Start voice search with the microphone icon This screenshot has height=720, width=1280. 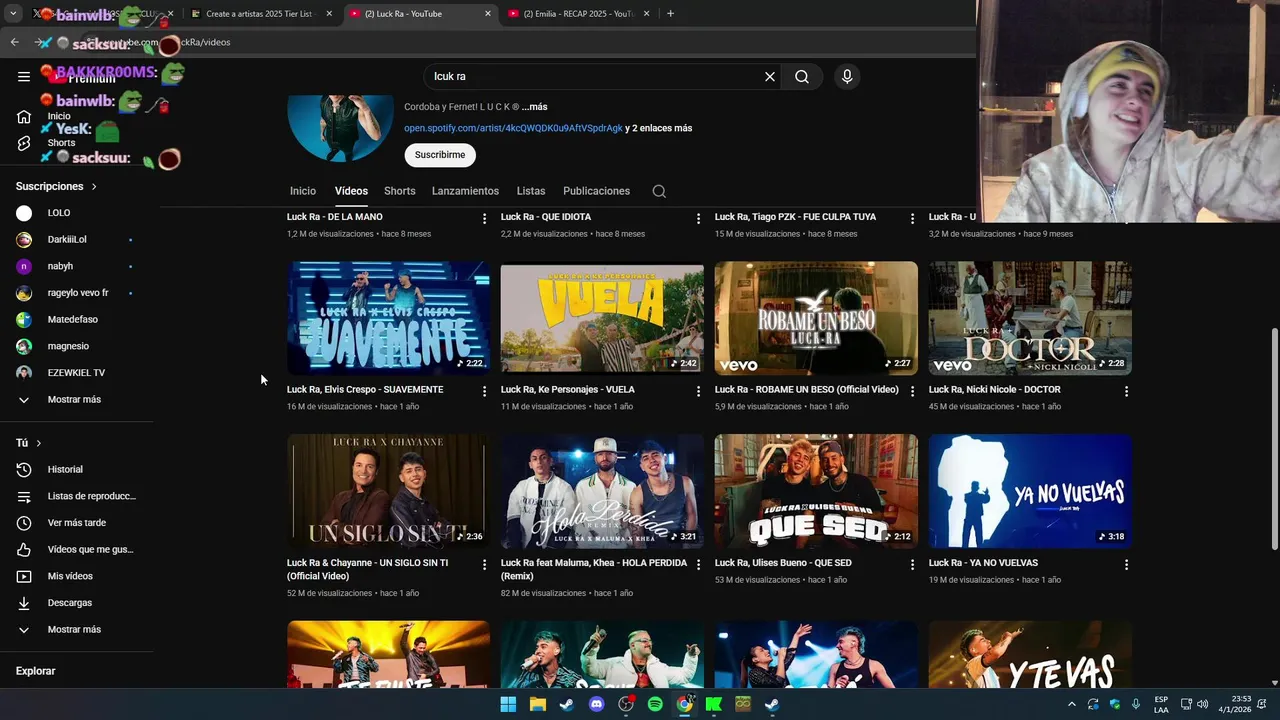(x=847, y=76)
